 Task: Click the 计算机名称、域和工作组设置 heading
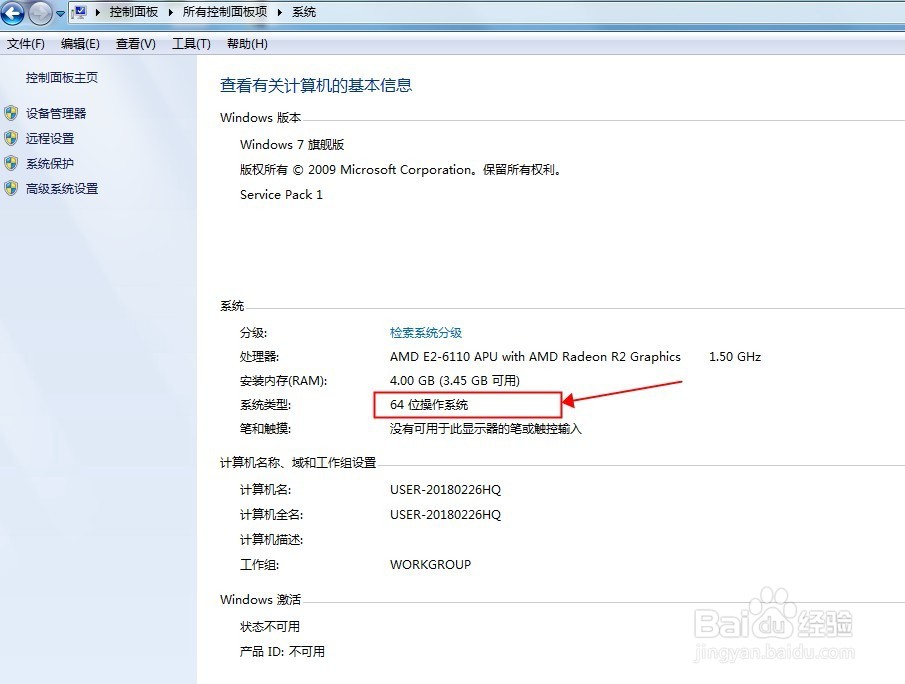(298, 463)
